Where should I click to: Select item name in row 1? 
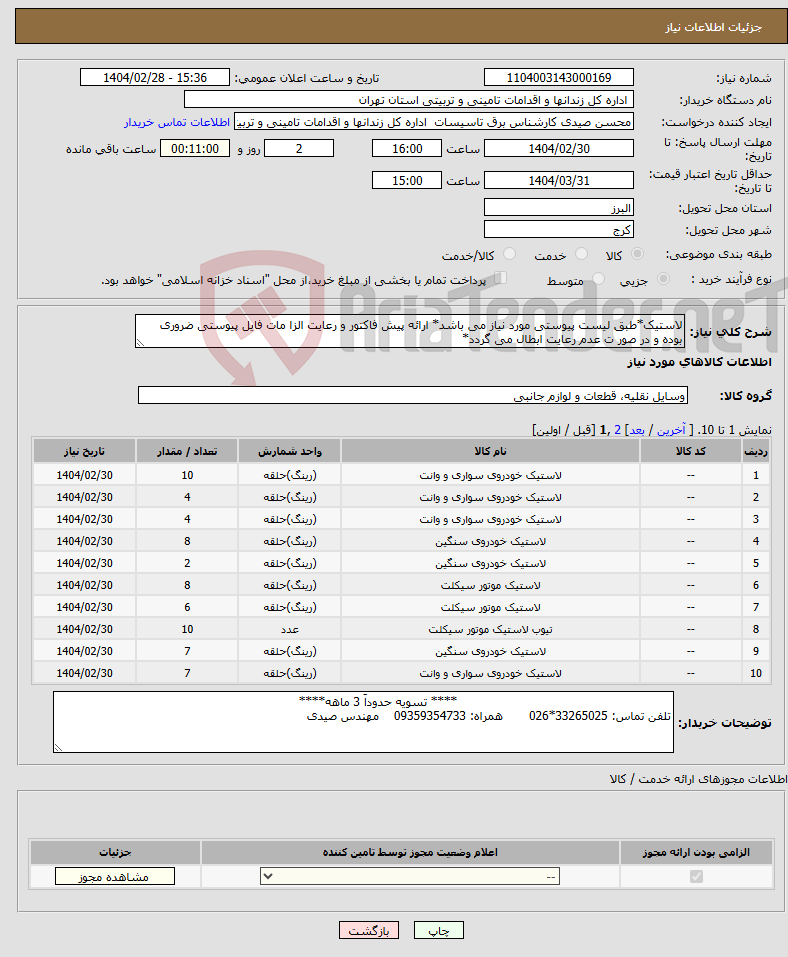(x=490, y=475)
